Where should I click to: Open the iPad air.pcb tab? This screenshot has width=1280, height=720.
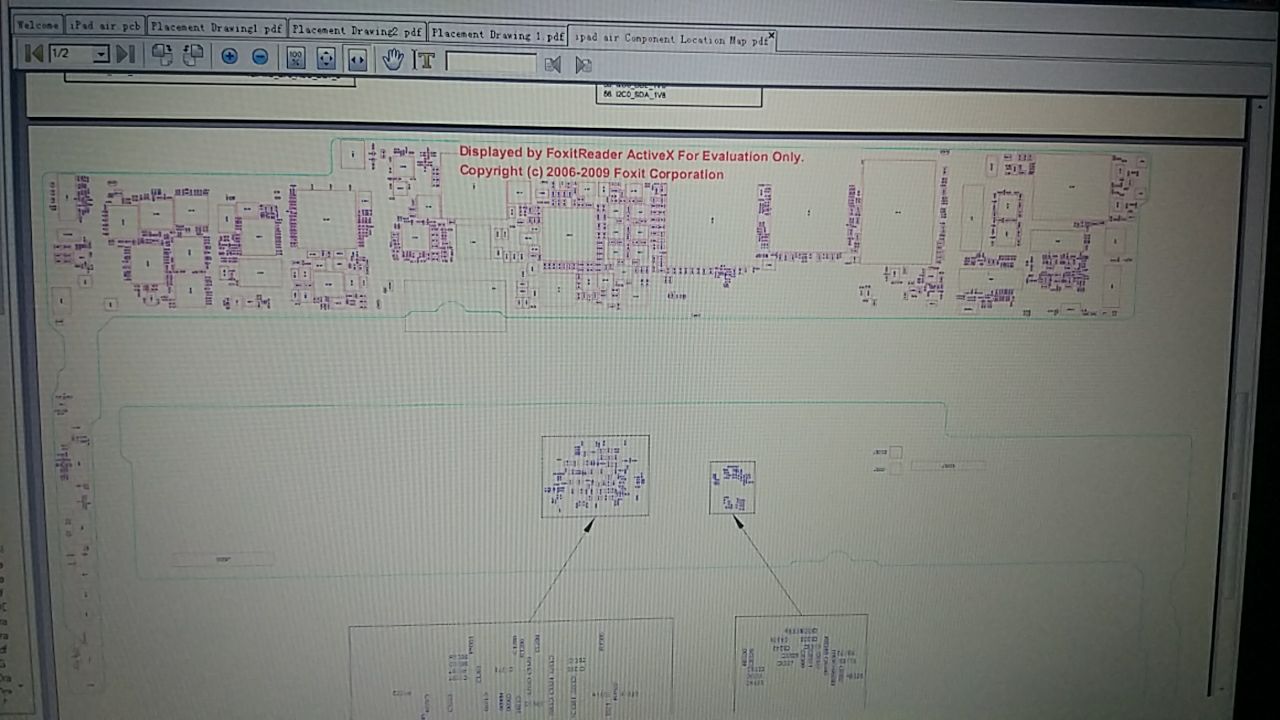pyautogui.click(x=105, y=26)
